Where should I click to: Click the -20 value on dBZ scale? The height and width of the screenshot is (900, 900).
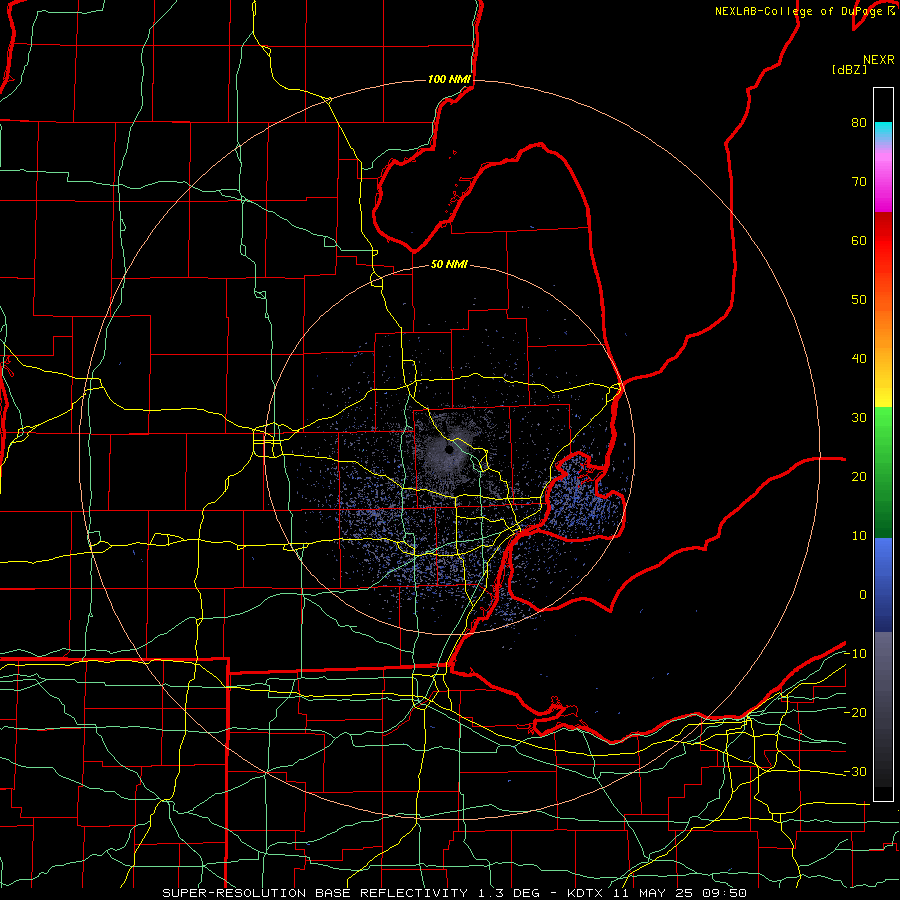(x=855, y=712)
